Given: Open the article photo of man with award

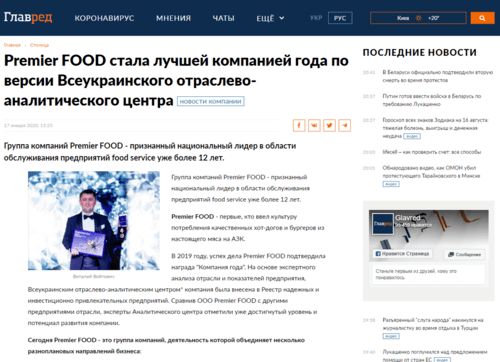Looking at the screenshot, I should [94, 220].
